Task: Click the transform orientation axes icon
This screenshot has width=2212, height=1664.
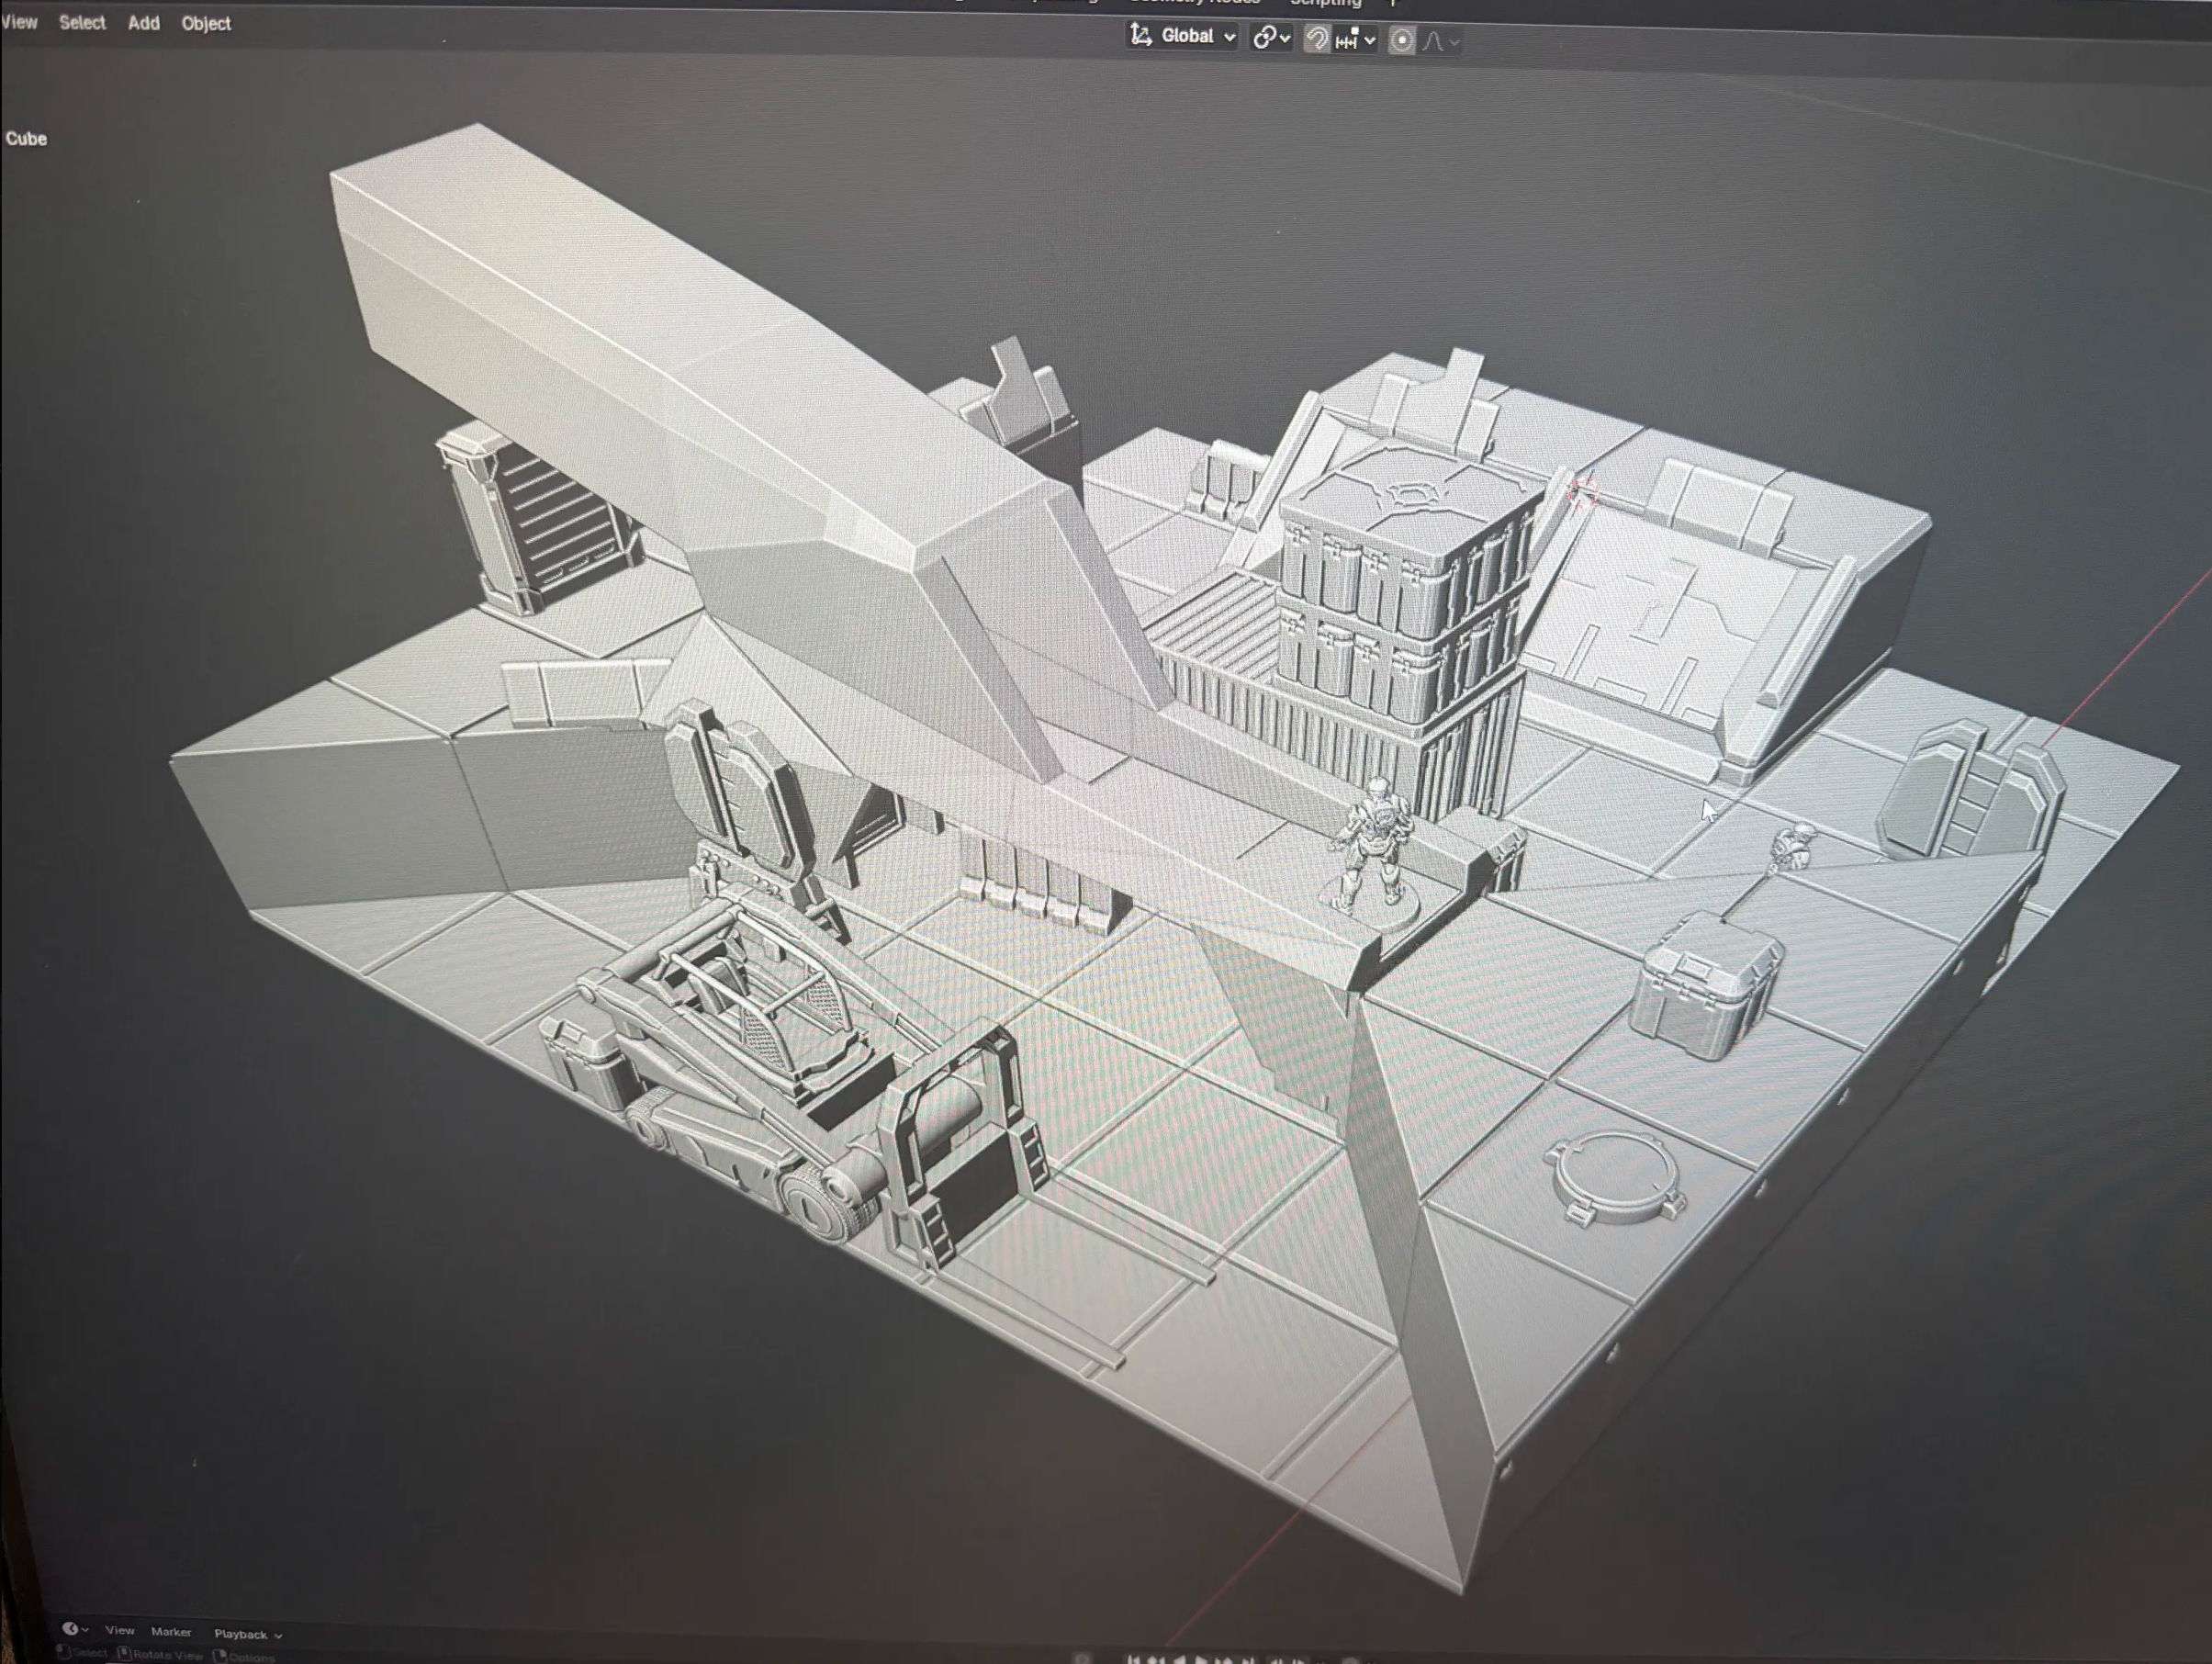Action: pyautogui.click(x=1140, y=36)
